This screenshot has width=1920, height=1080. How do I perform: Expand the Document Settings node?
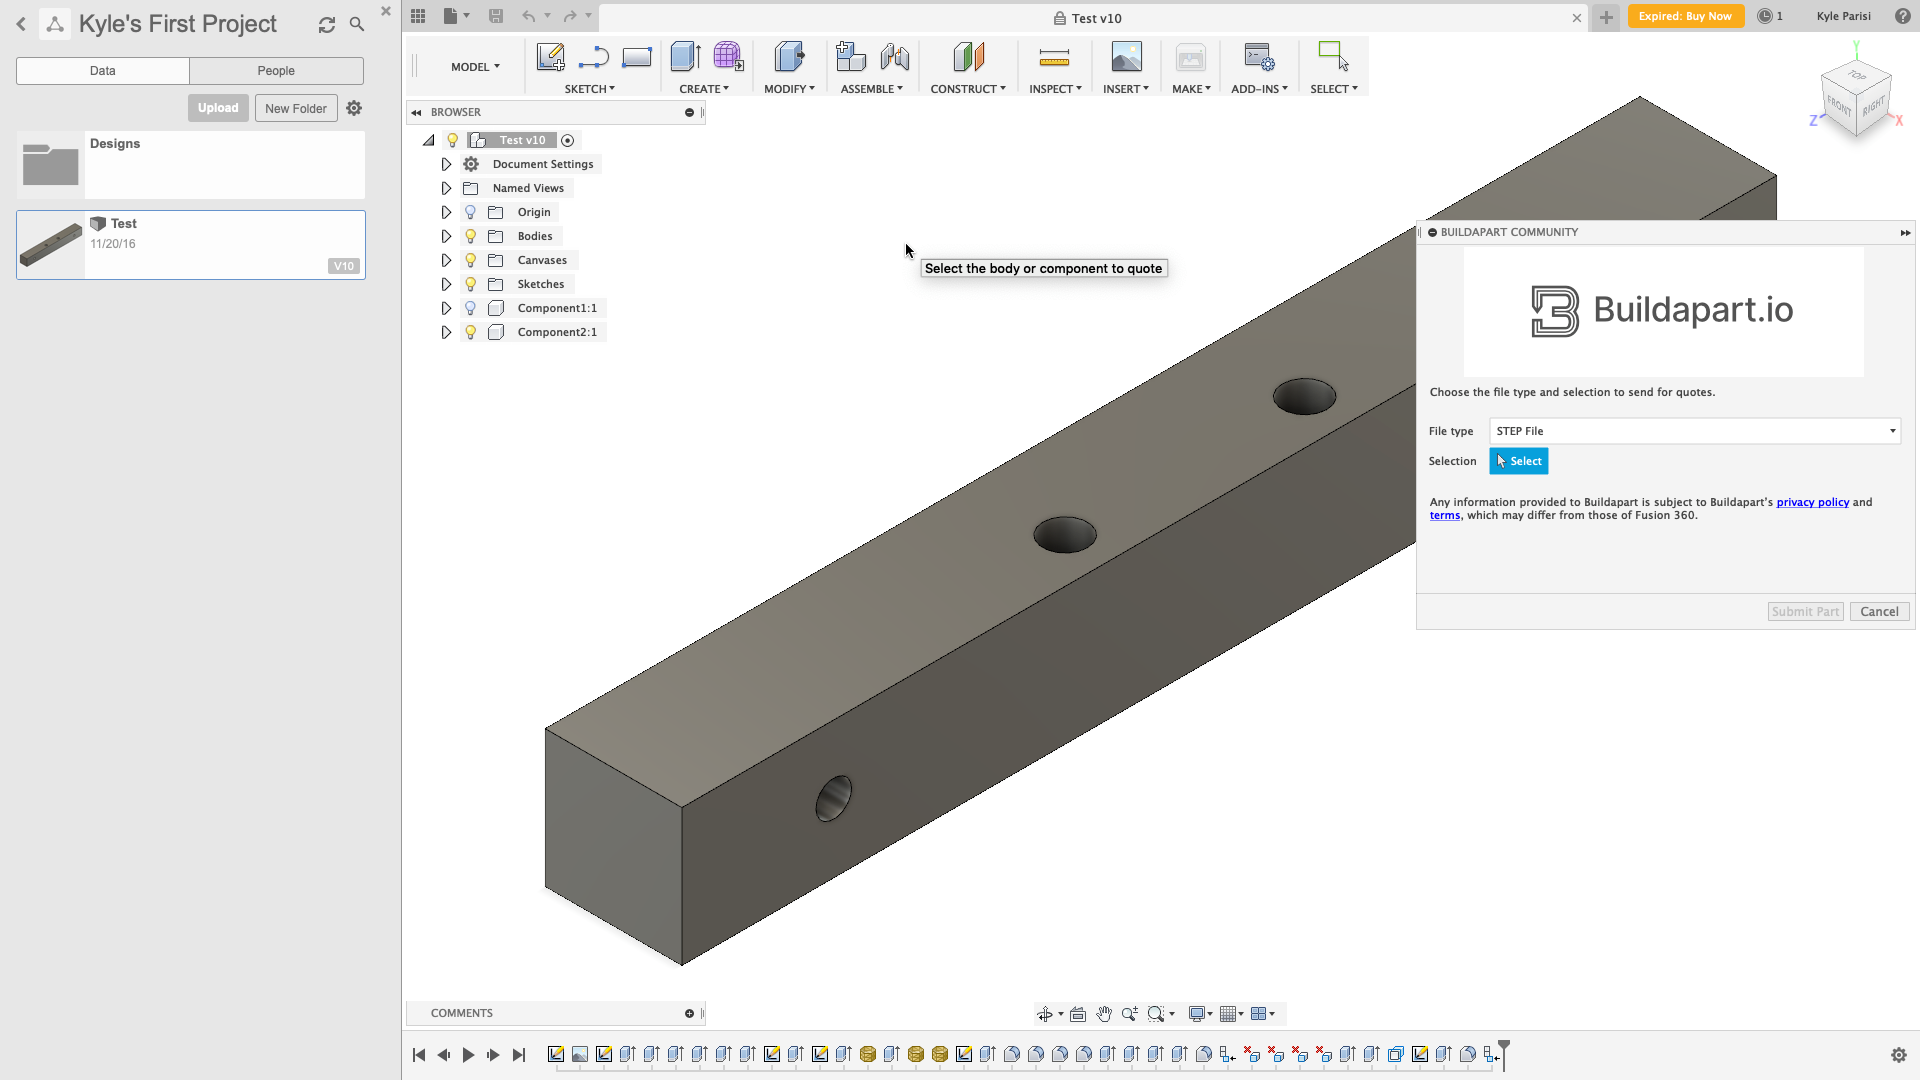click(x=446, y=164)
